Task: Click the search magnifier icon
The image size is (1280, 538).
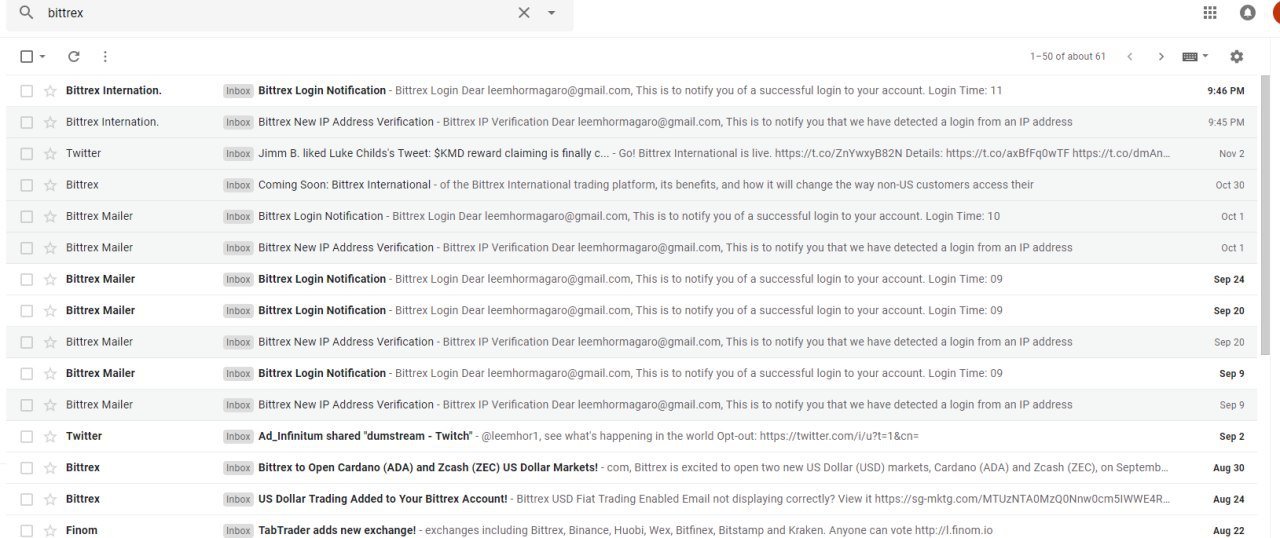Action: pyautogui.click(x=26, y=13)
